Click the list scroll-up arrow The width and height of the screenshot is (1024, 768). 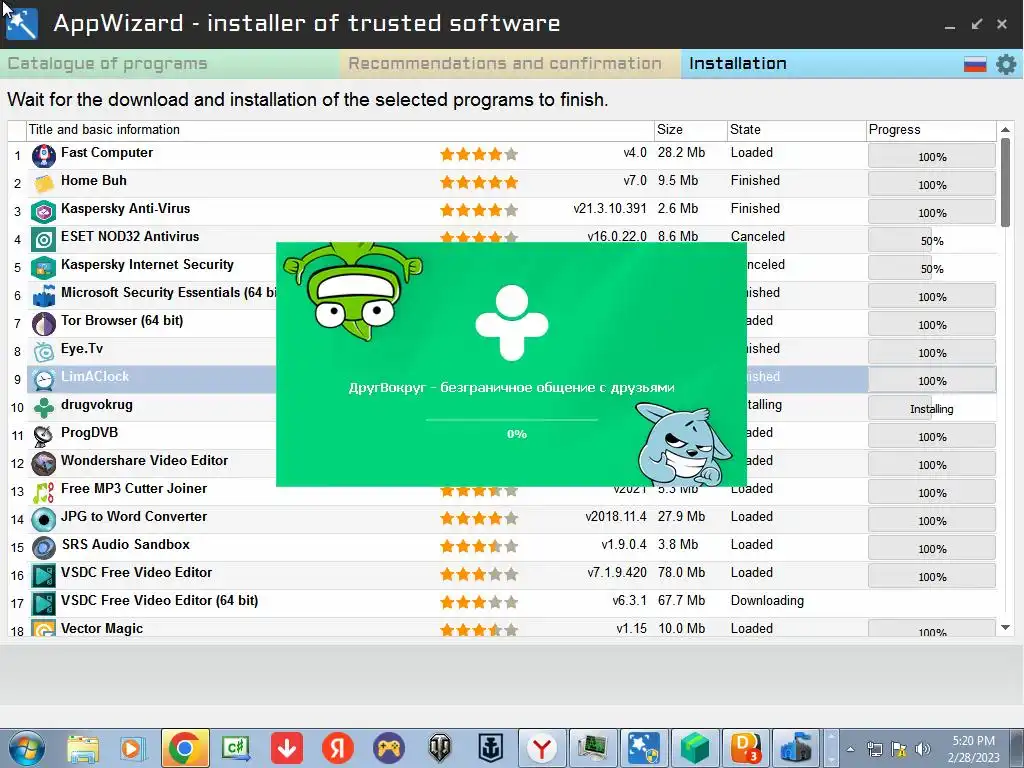1005,130
